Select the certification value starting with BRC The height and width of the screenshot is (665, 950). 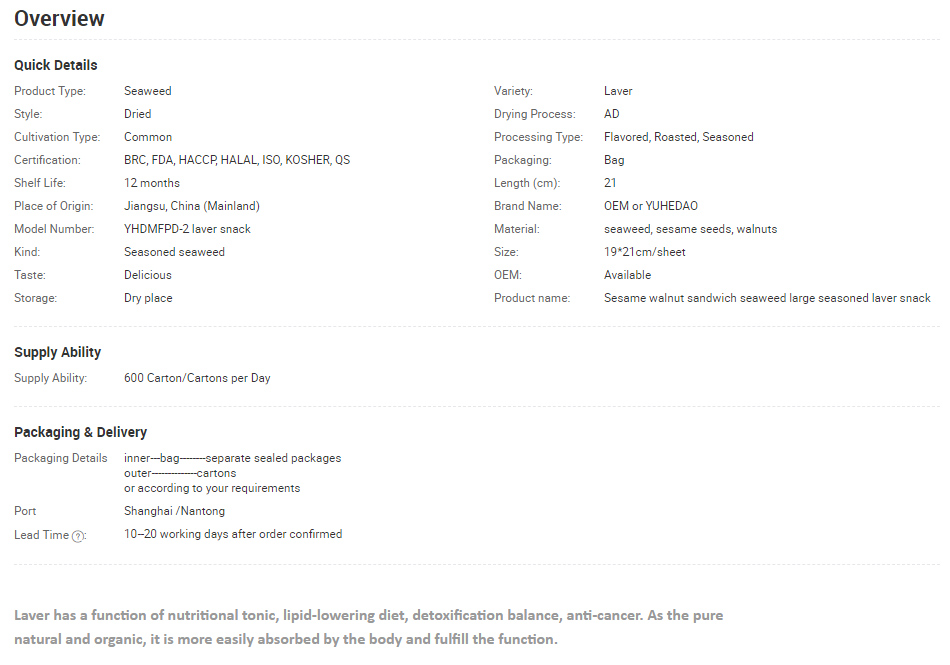click(236, 160)
